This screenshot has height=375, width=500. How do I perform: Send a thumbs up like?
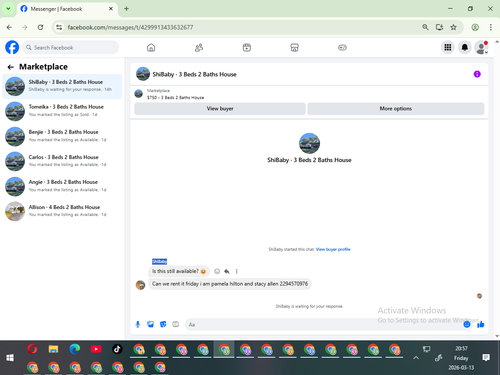click(480, 324)
